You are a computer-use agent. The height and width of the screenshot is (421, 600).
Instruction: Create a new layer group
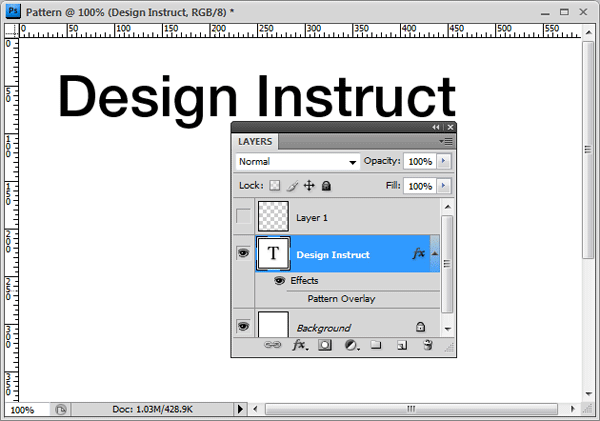click(x=376, y=345)
